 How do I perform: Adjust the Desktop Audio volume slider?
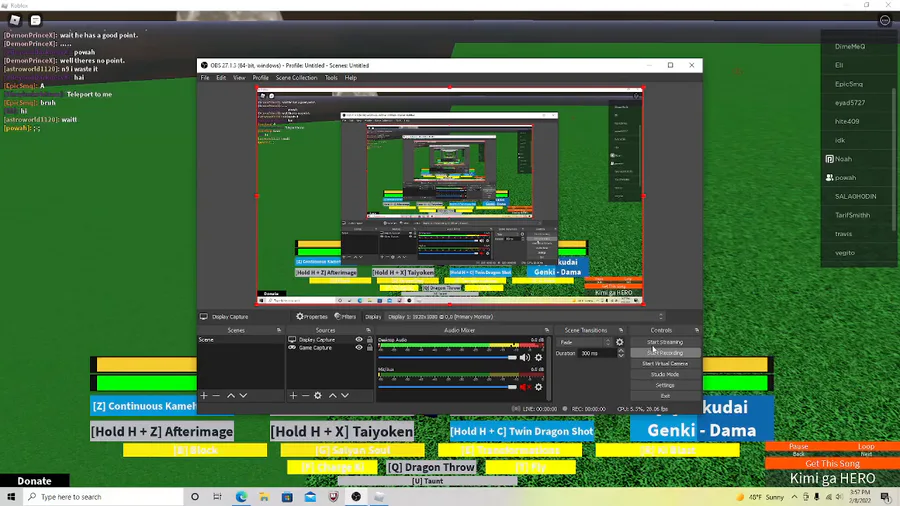pyautogui.click(x=447, y=357)
